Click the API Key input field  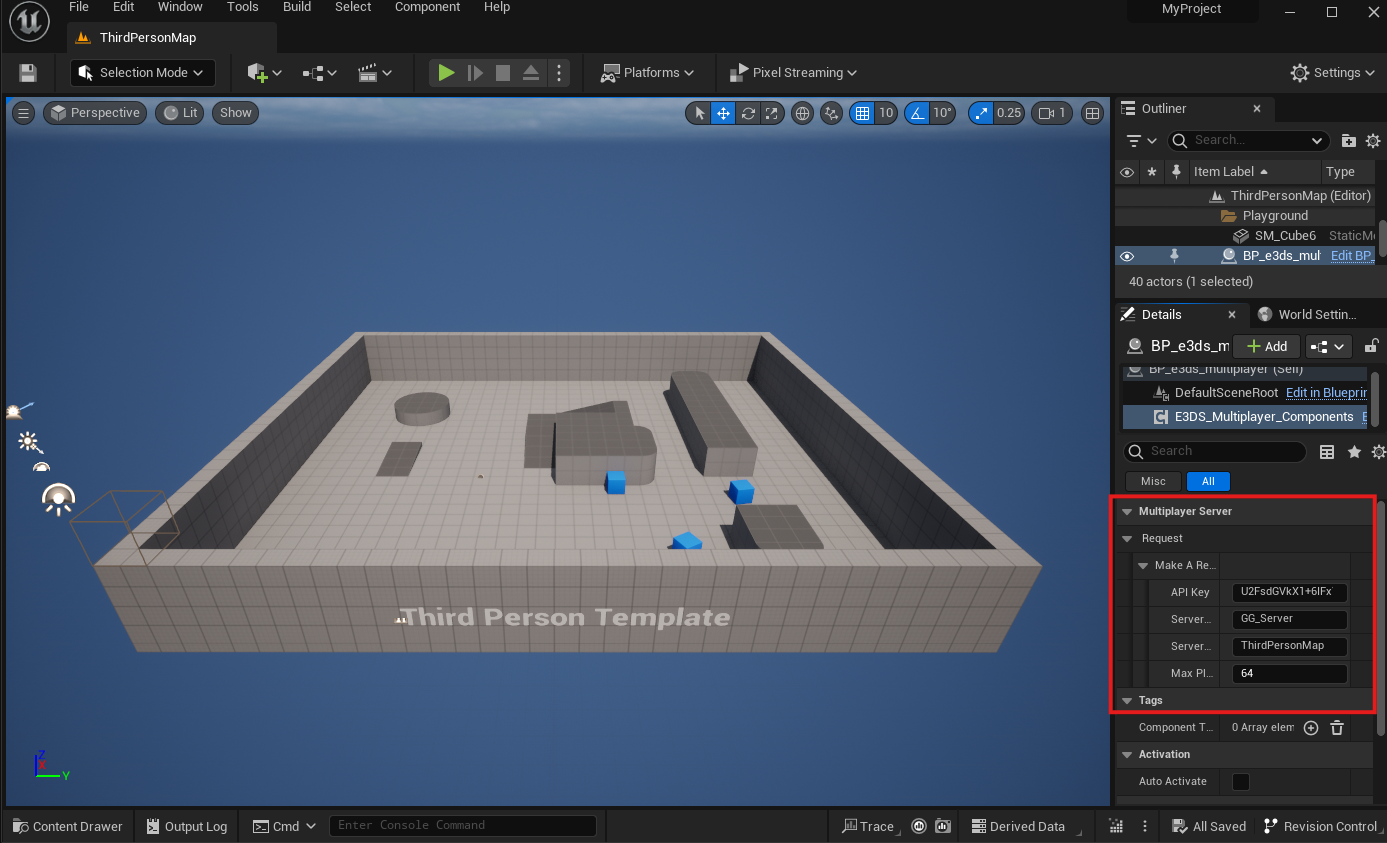[x=1288, y=592]
